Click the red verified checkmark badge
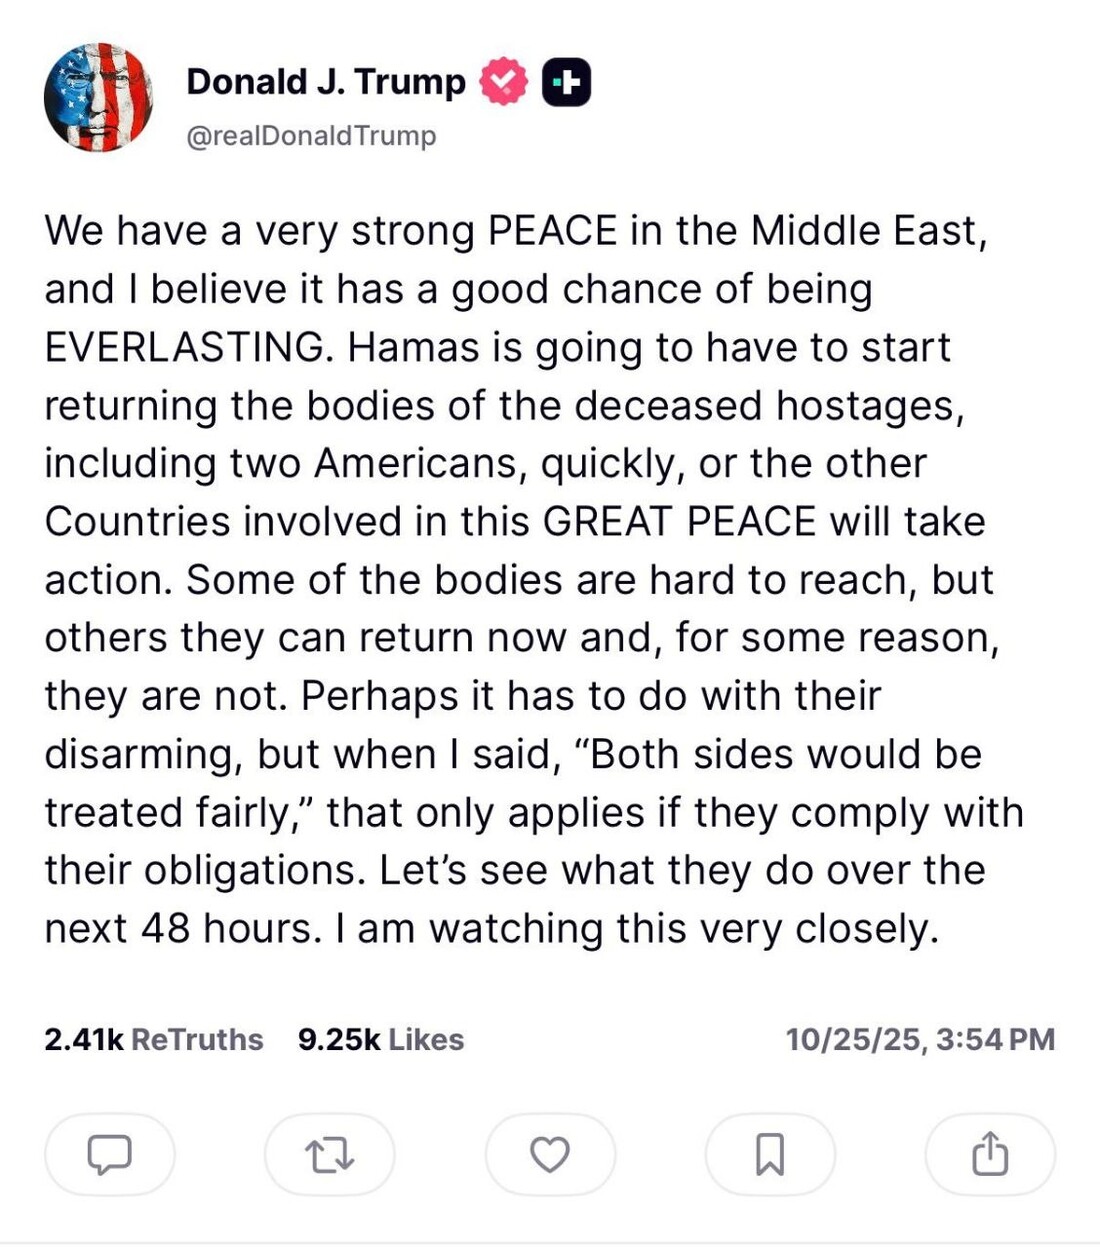This screenshot has height=1248, width=1100. (x=504, y=82)
